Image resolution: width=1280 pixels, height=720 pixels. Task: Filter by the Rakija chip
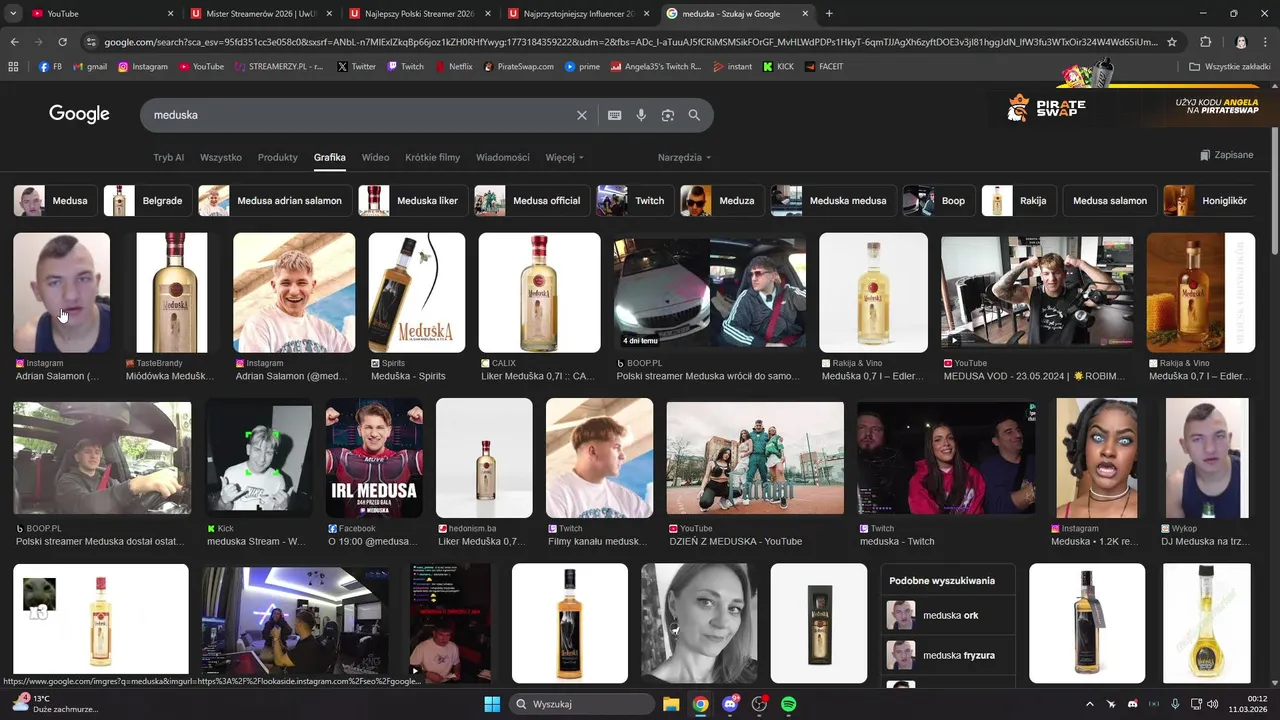tap(1018, 200)
